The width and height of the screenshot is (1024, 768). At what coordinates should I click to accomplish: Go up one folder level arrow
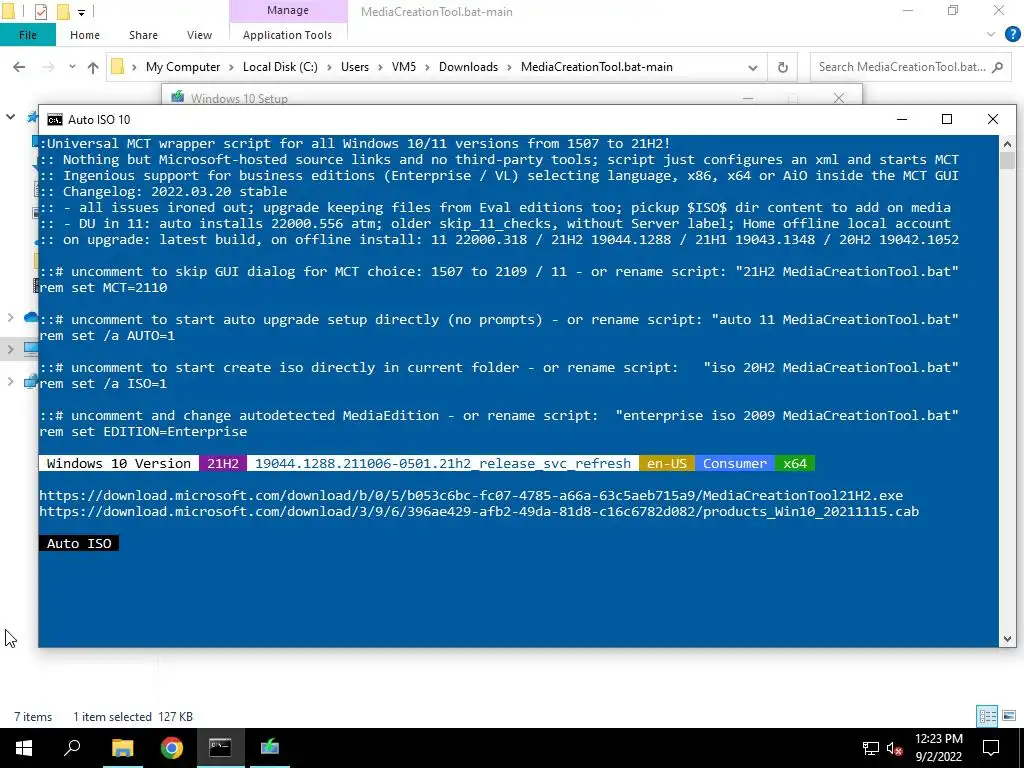click(x=93, y=67)
